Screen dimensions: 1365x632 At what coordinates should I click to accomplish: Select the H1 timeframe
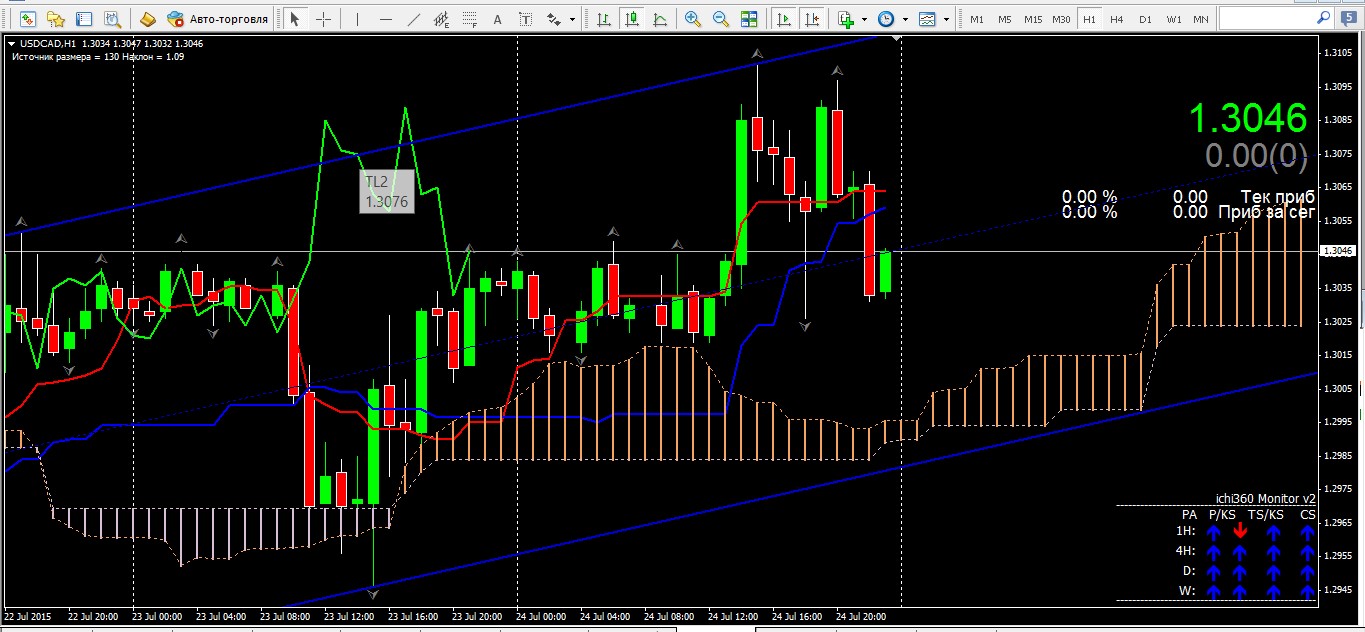pyautogui.click(x=1089, y=19)
